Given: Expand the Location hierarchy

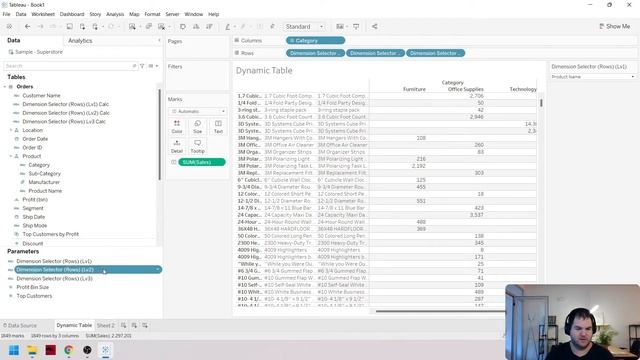Looking at the screenshot, I should (x=11, y=130).
